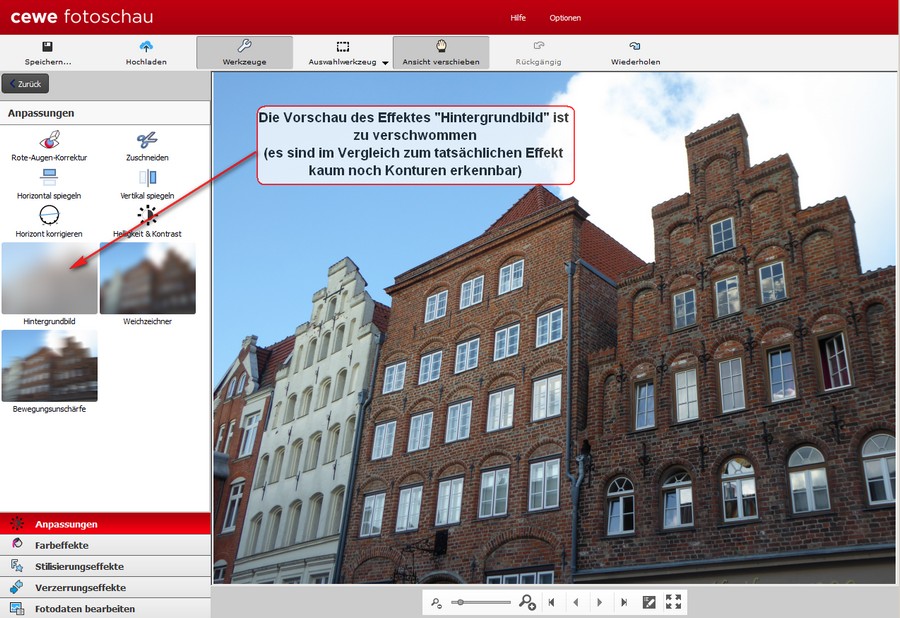Click the zoom in magnifier icon
The width and height of the screenshot is (900, 618).
[x=527, y=602]
